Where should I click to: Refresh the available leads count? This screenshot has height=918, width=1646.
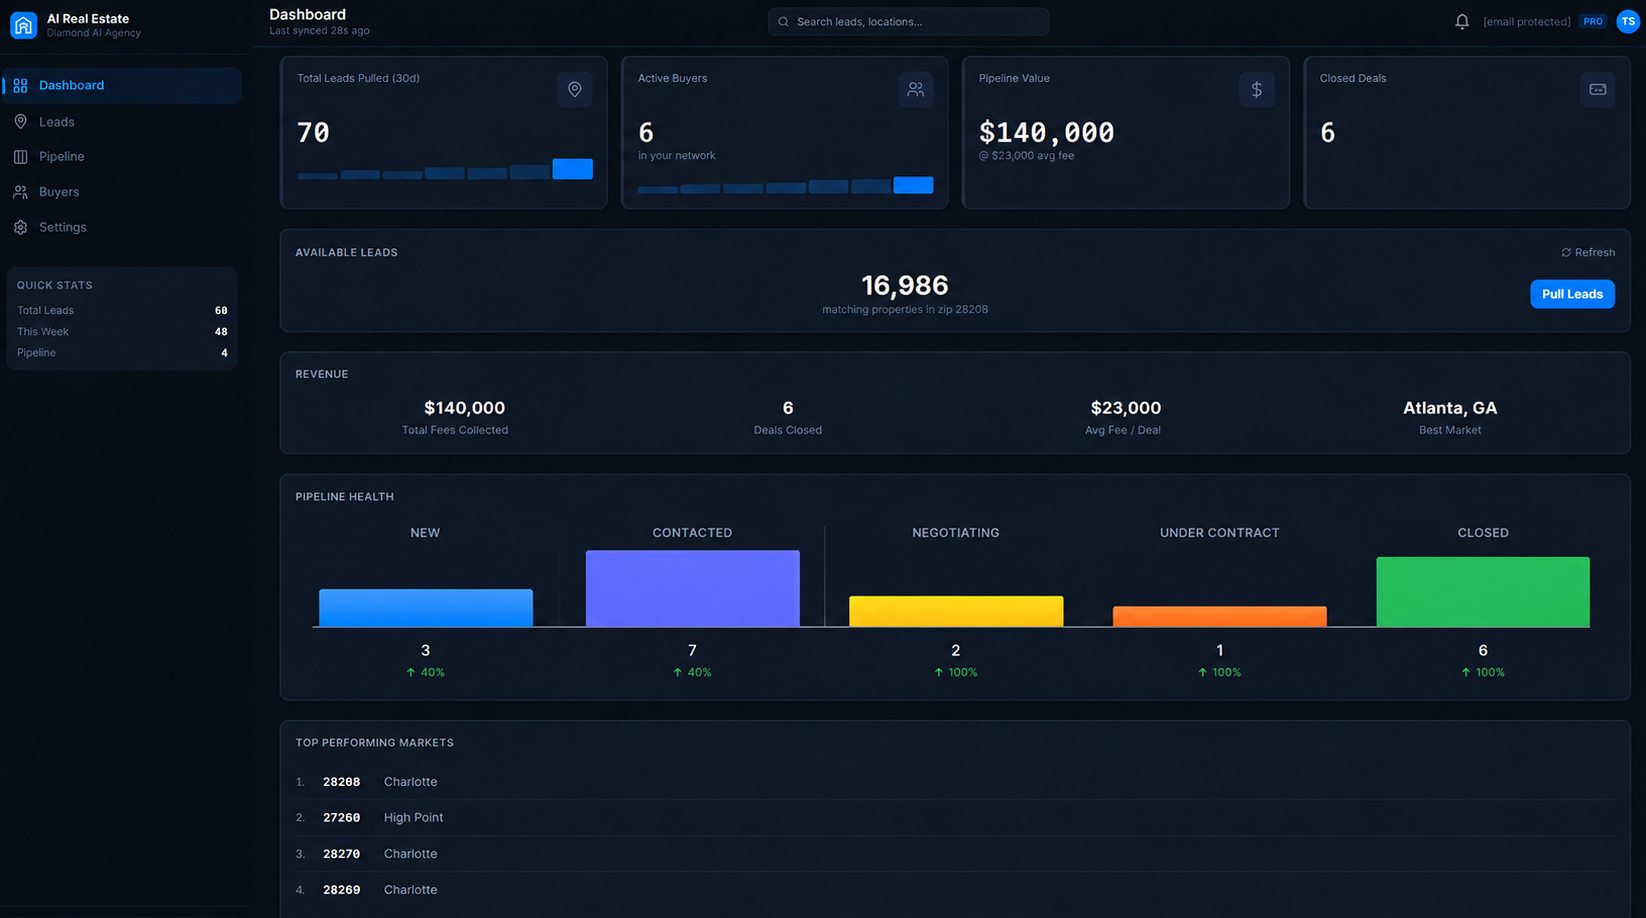pos(1588,252)
